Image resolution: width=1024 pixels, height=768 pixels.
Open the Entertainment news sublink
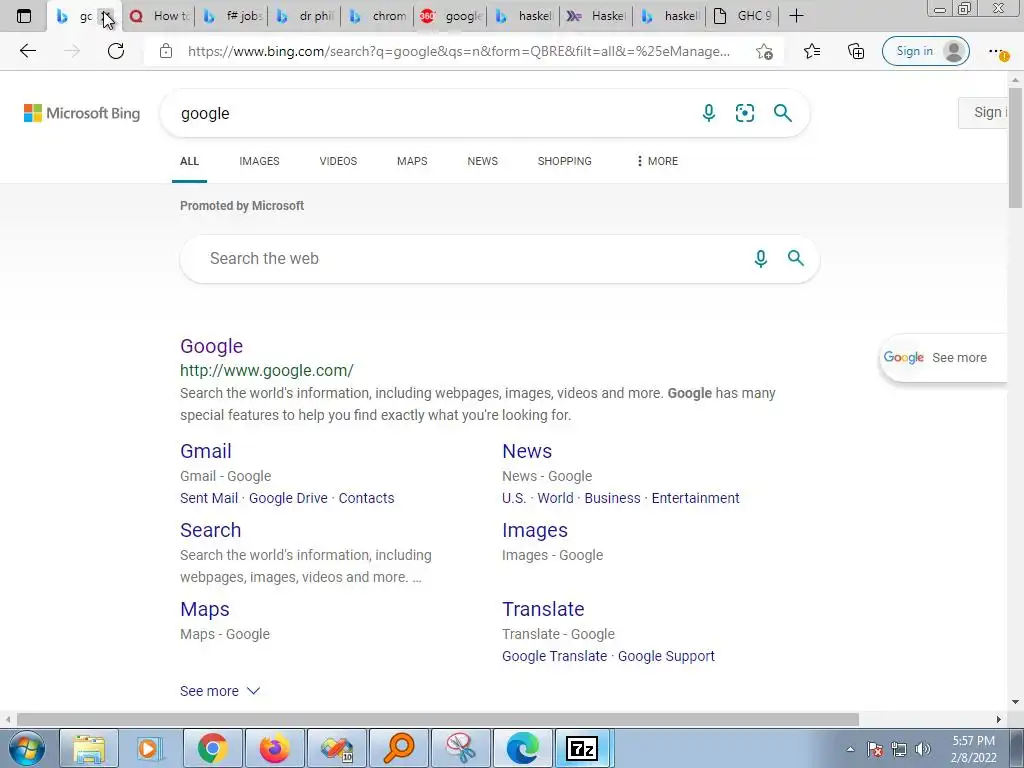click(x=696, y=498)
